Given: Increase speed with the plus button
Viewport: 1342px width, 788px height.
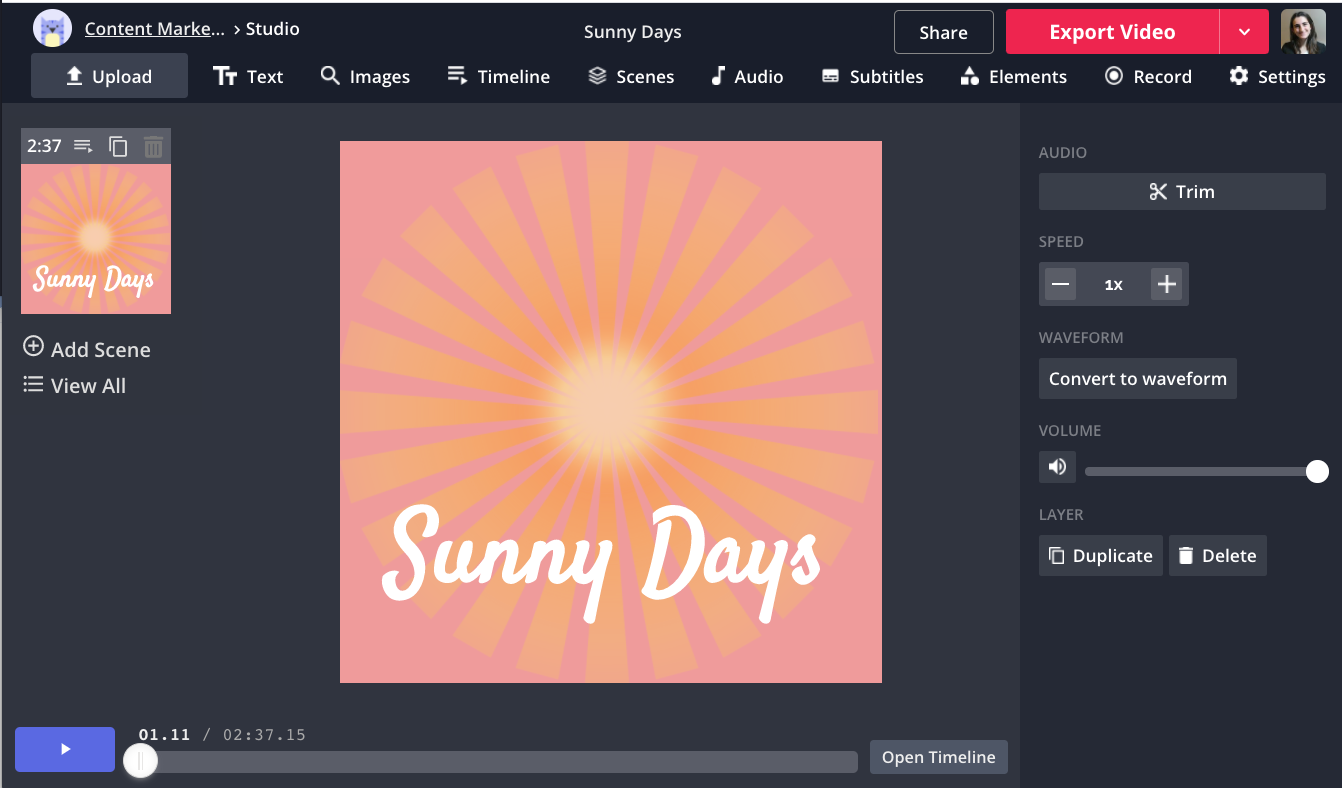Looking at the screenshot, I should point(1166,285).
